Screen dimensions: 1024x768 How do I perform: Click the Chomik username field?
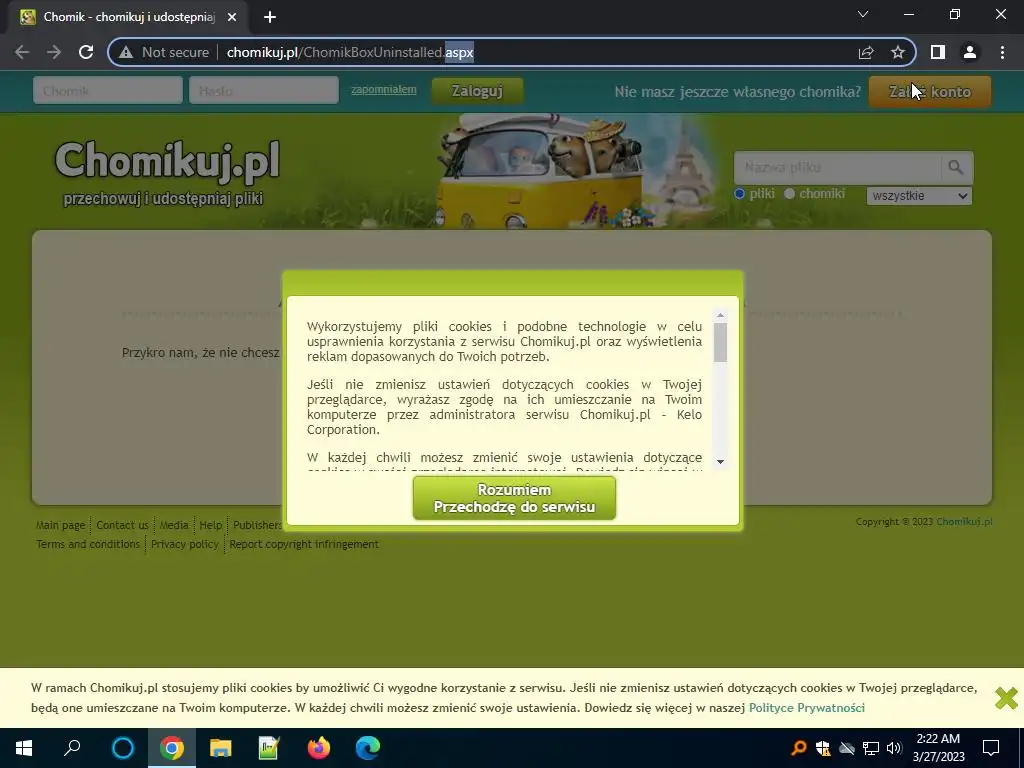108,91
